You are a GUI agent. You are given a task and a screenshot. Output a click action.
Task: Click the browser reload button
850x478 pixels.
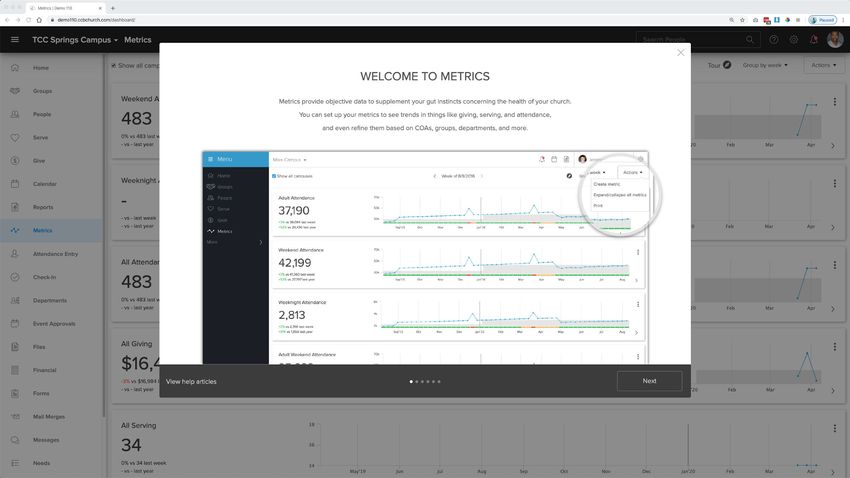point(28,20)
